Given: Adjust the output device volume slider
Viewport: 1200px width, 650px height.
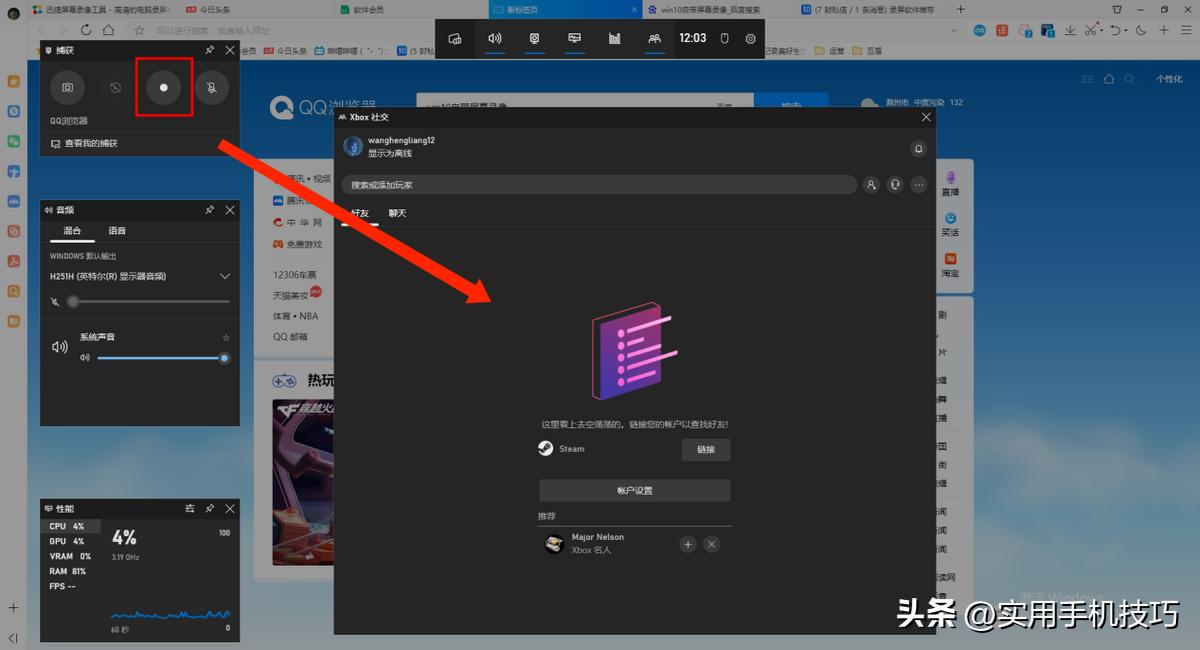Looking at the screenshot, I should 150,301.
